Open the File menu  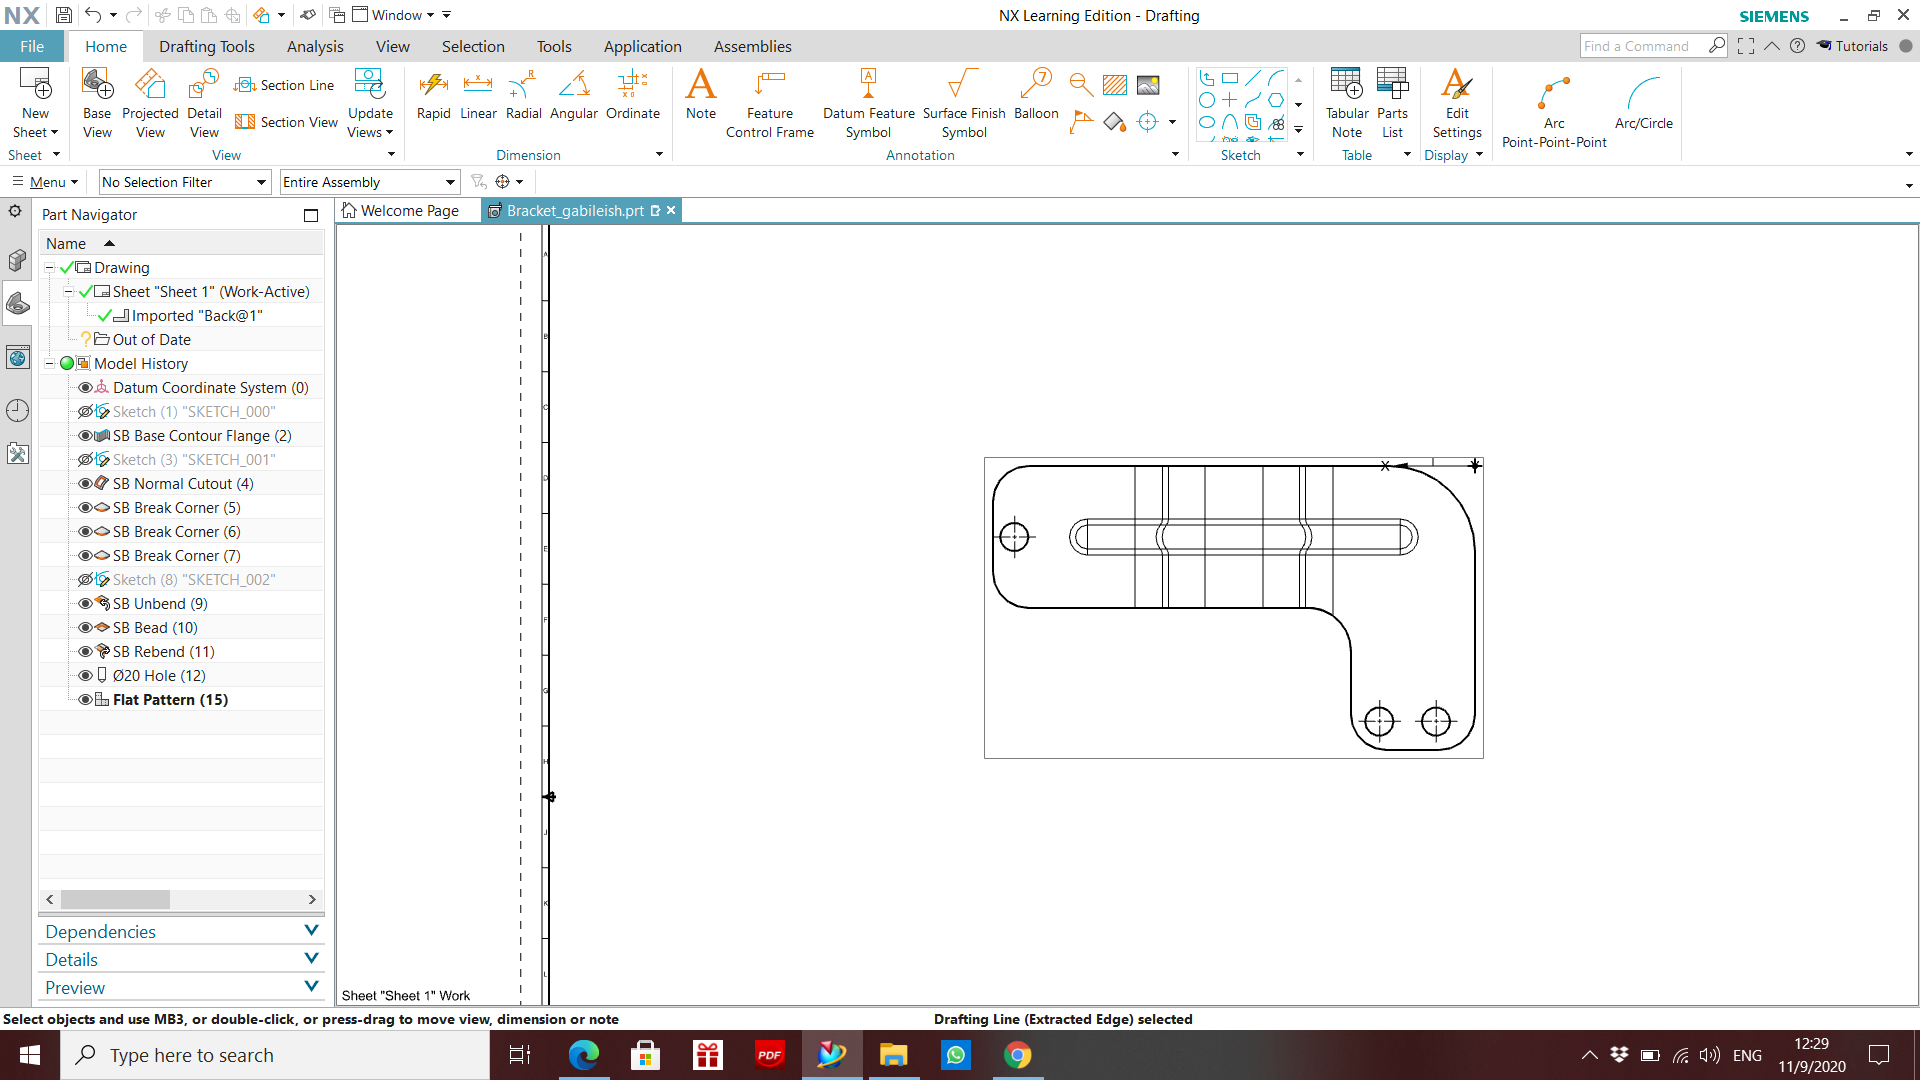coord(32,46)
